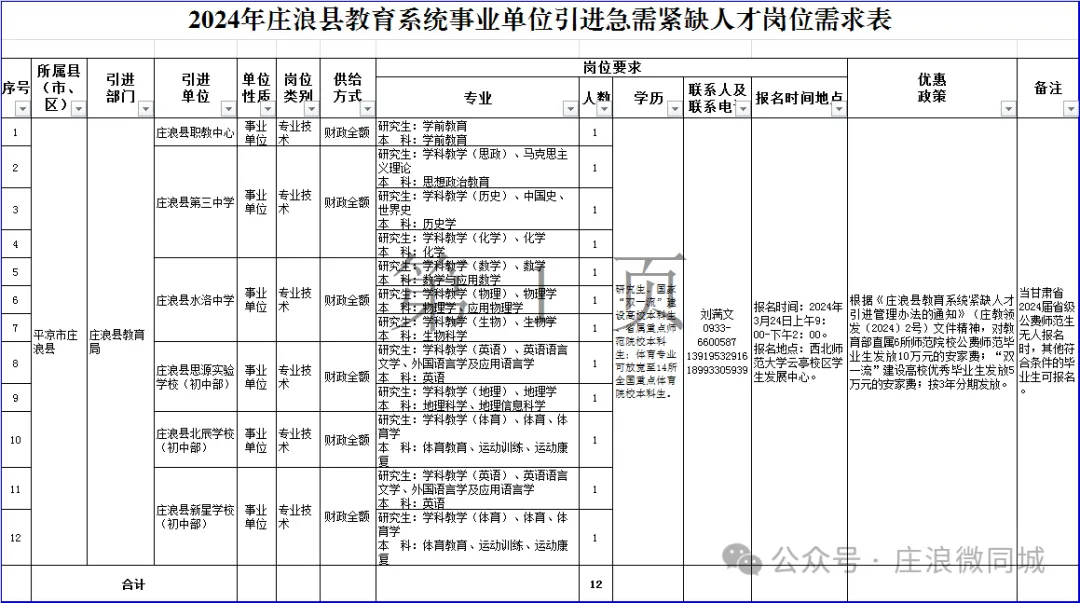Open the 专业 column filter arrow
Screen dimensions: 1080x603
coord(570,109)
